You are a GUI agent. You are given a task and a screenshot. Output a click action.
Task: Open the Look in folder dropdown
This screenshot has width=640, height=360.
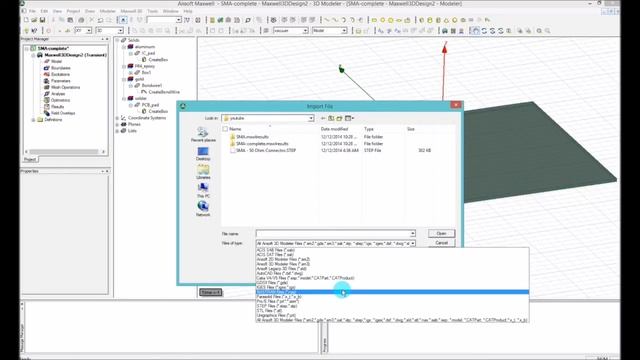tap(311, 118)
